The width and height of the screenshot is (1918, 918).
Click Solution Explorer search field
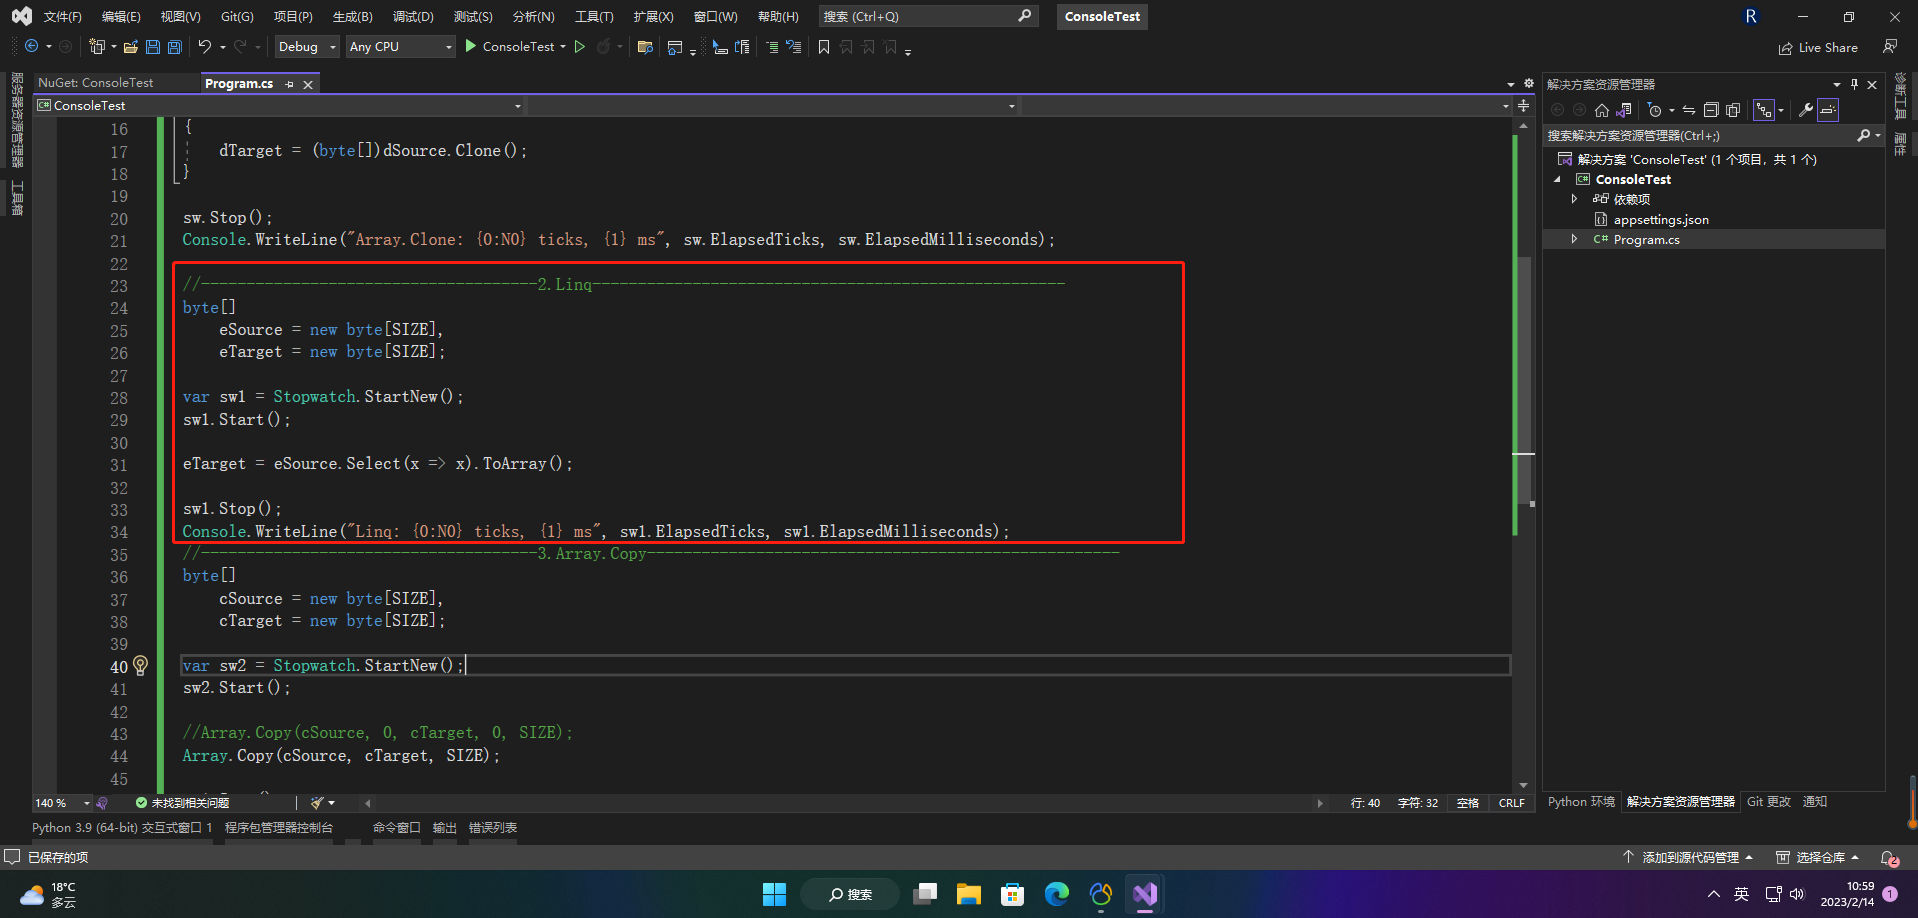(x=1712, y=135)
